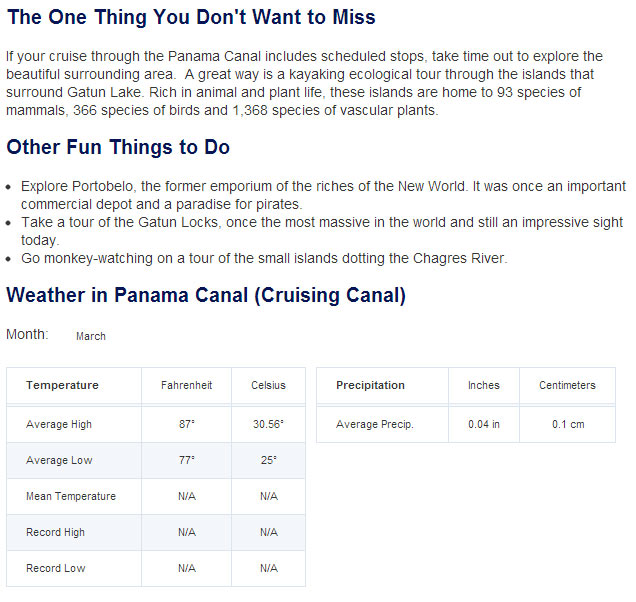The height and width of the screenshot is (602, 636).
Task: Click the monkey-watching Chagres River bullet
Action: (x=264, y=258)
